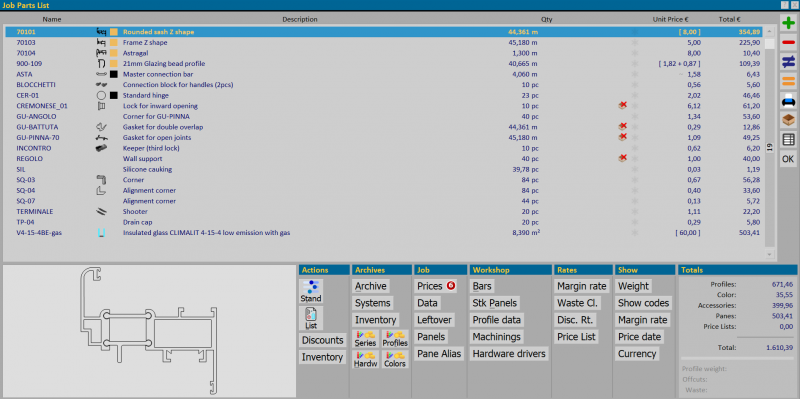Click the green plus add part icon

point(788,23)
